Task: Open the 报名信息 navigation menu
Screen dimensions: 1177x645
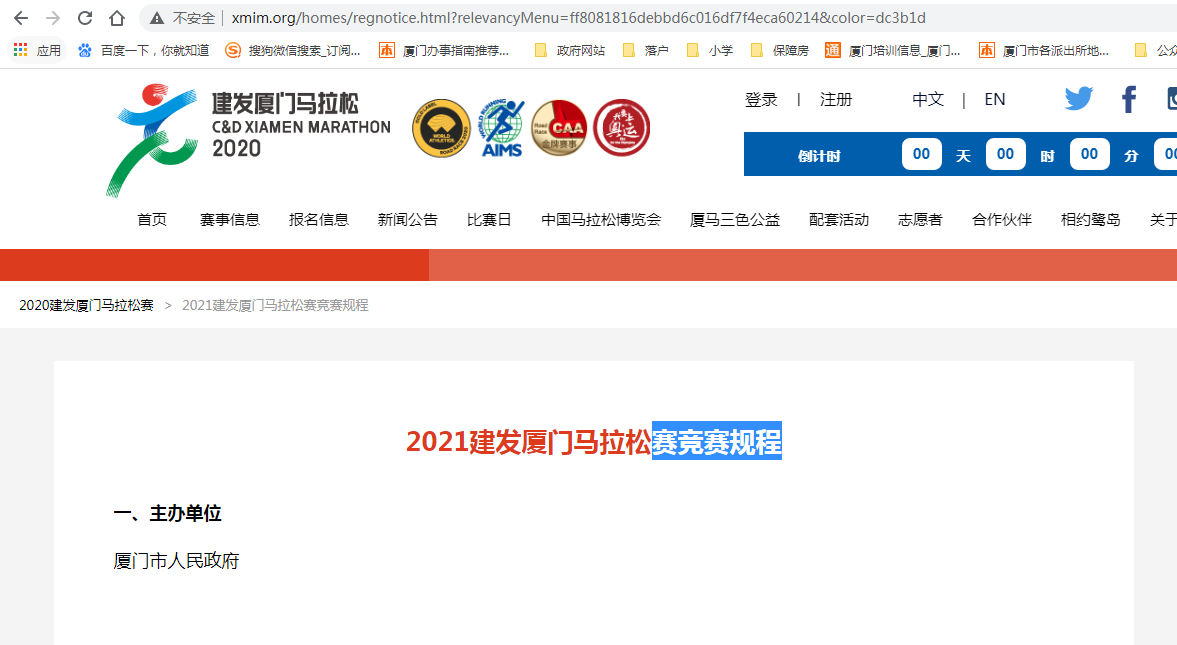Action: [319, 220]
